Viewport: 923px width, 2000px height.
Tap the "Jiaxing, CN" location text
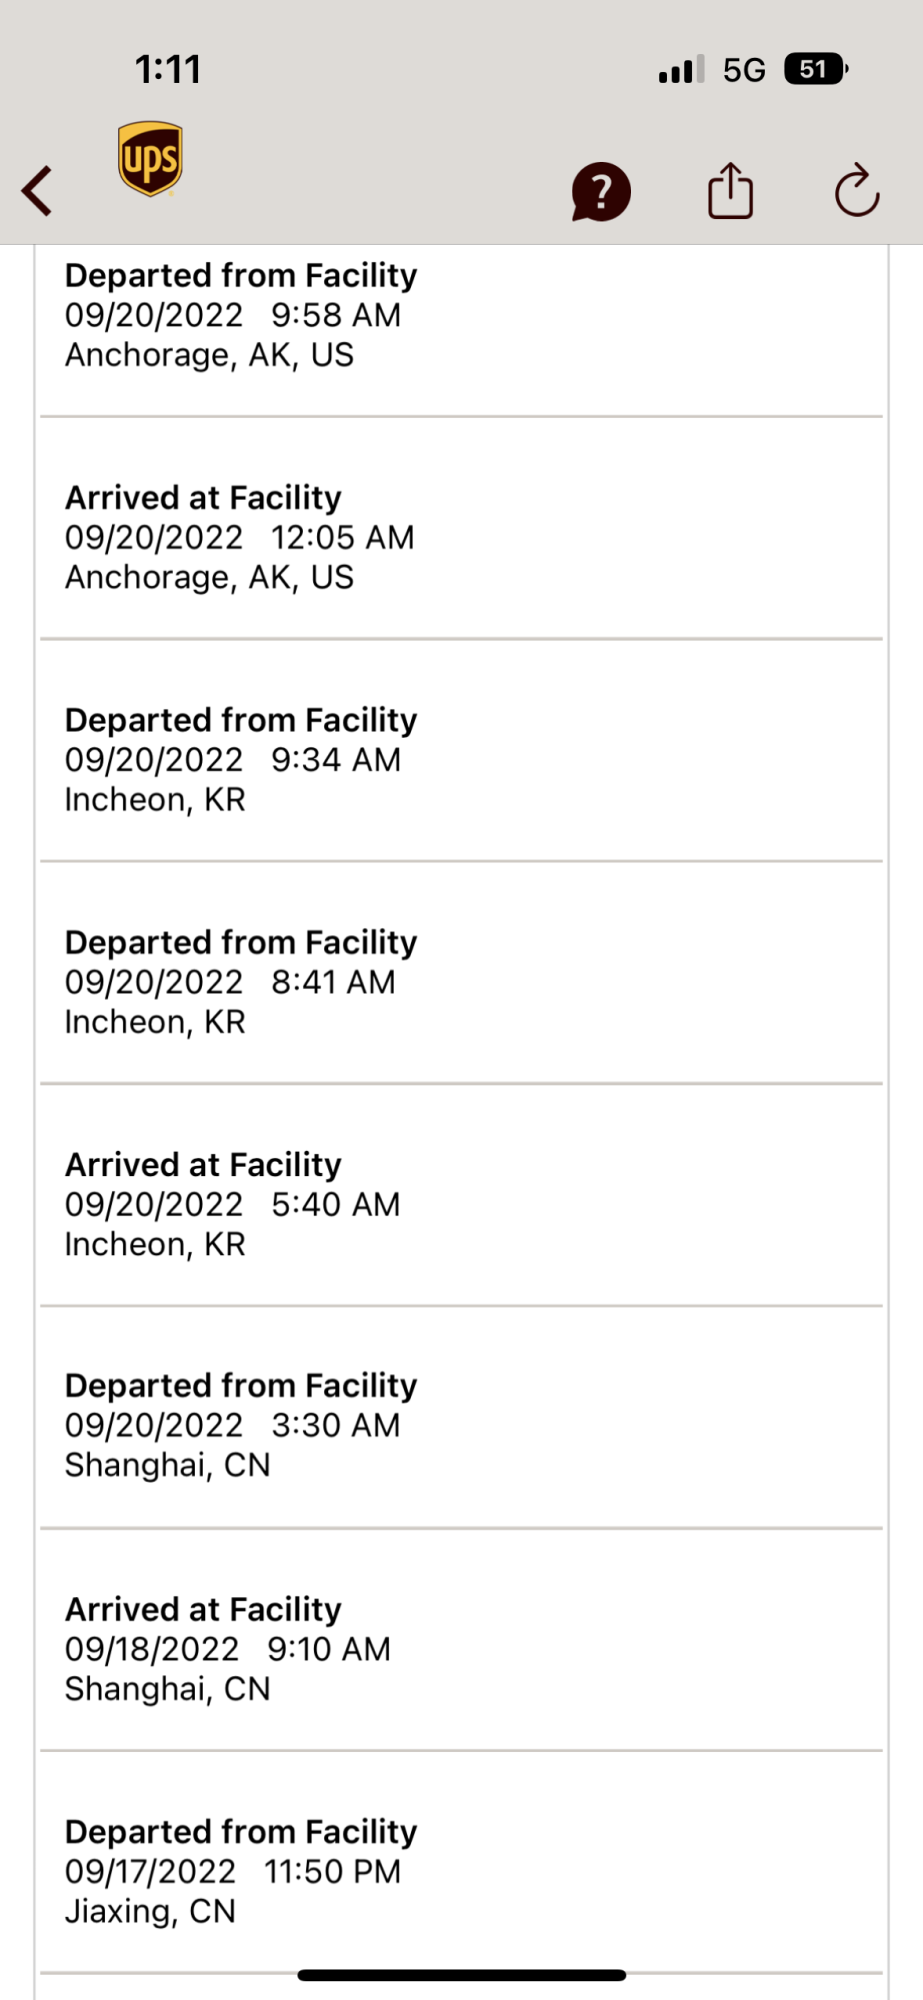click(x=150, y=1911)
